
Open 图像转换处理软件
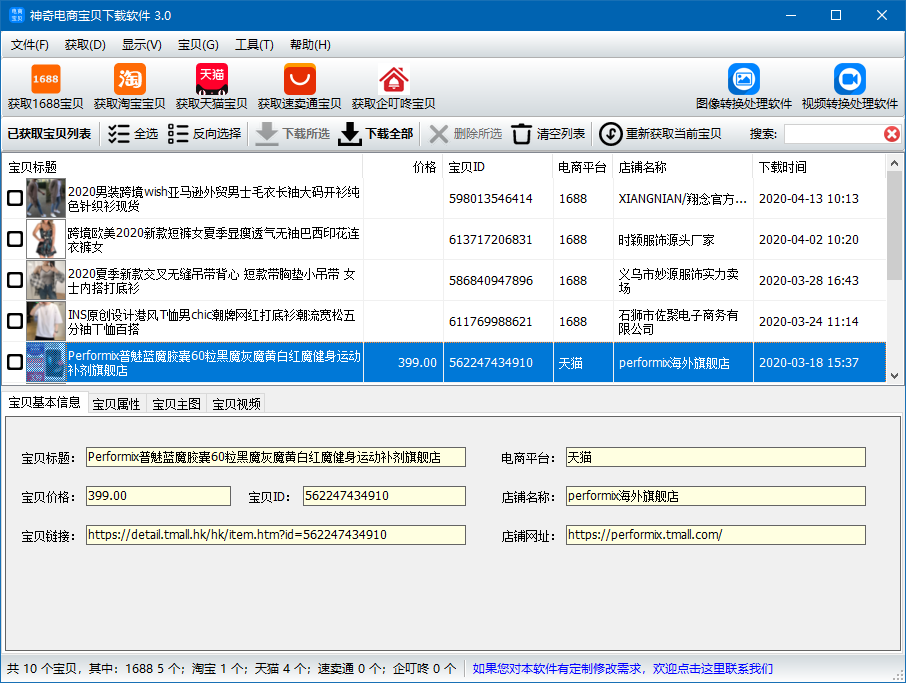744,87
